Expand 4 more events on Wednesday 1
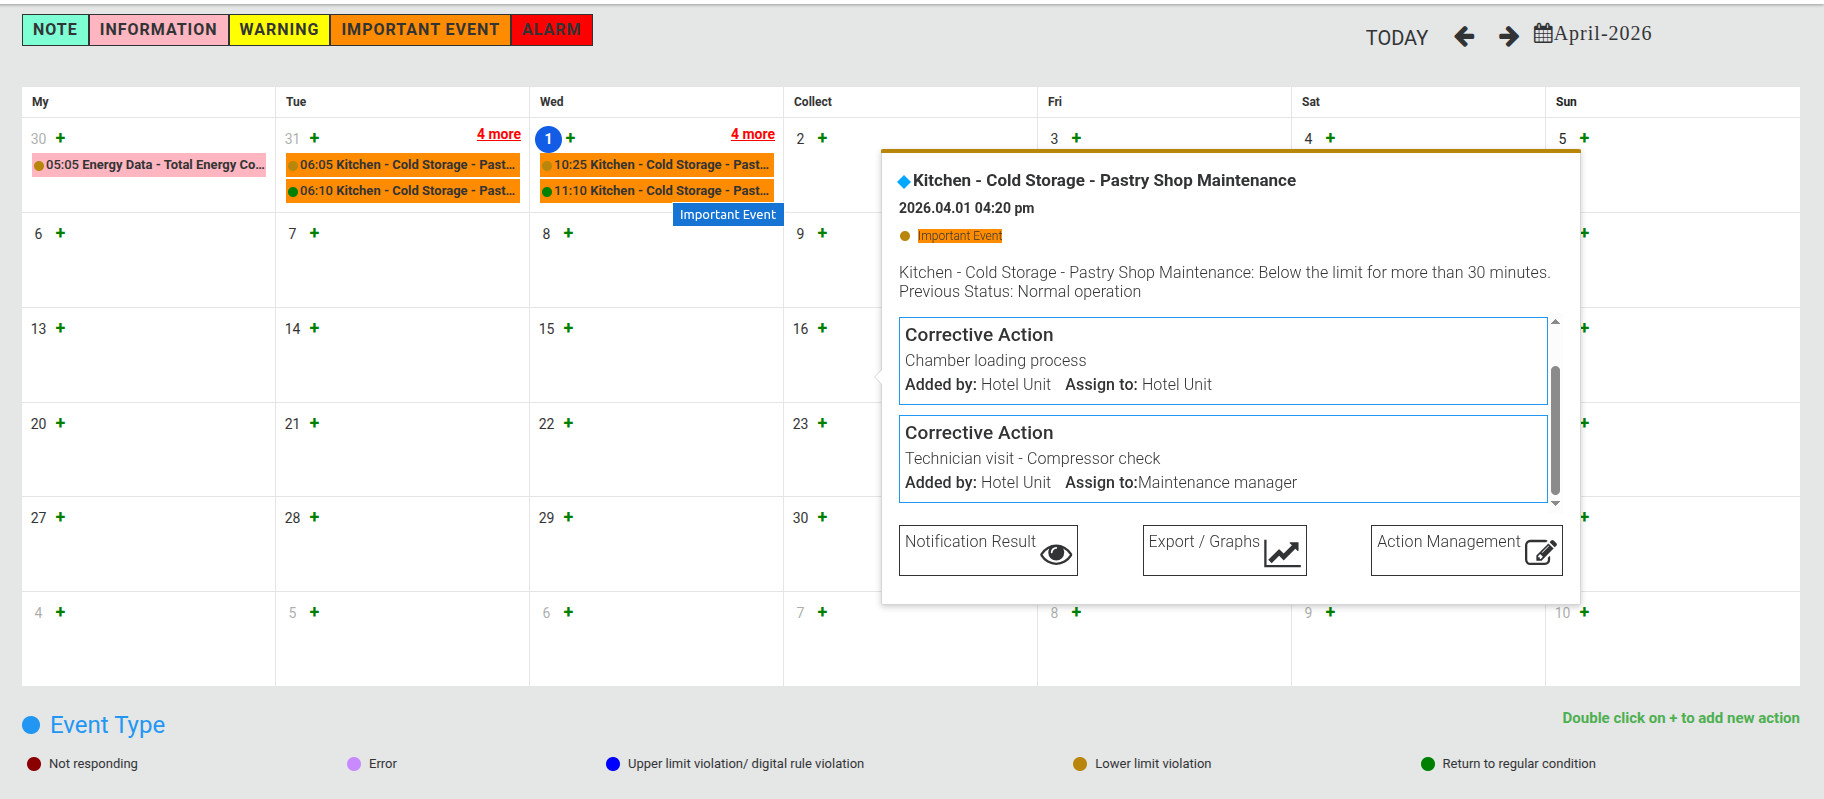Viewport: 1824px width, 799px height. [x=752, y=134]
